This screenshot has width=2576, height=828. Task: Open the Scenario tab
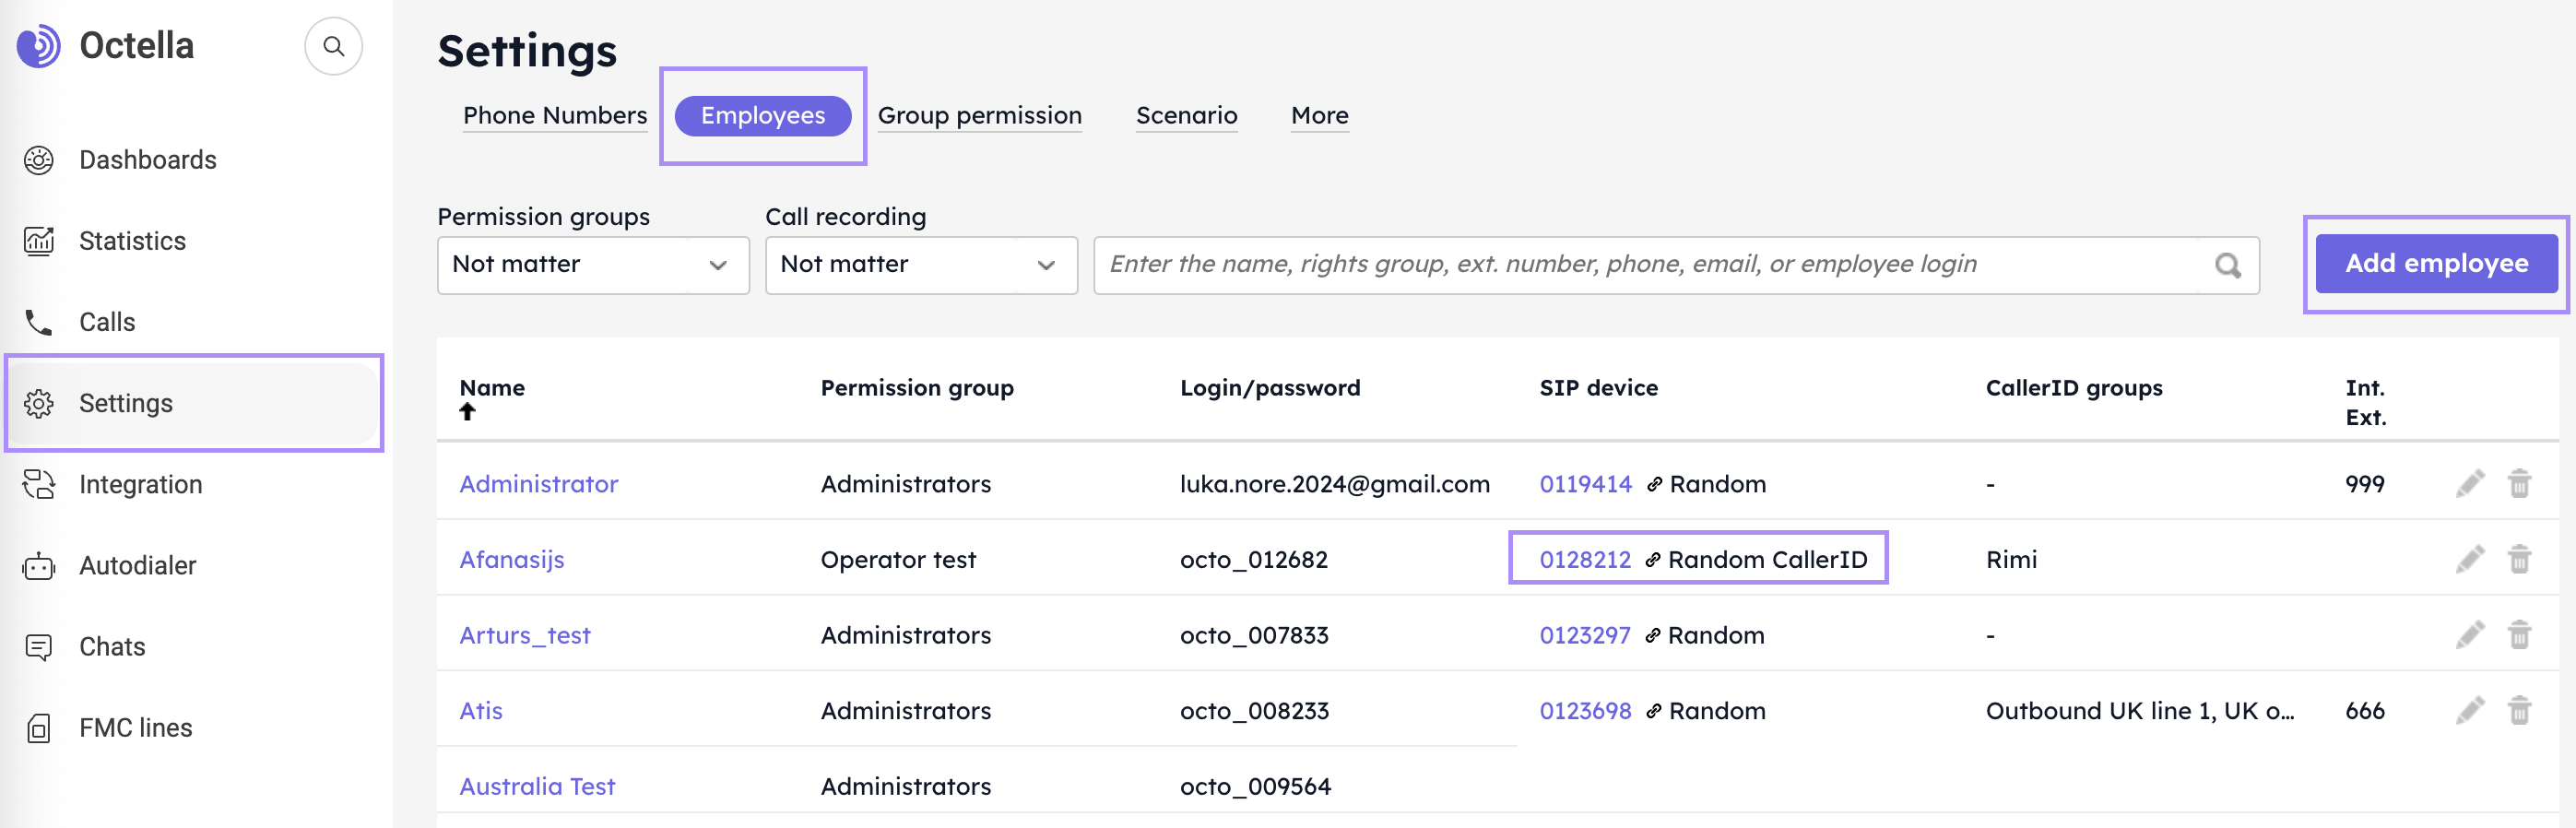(x=1186, y=116)
